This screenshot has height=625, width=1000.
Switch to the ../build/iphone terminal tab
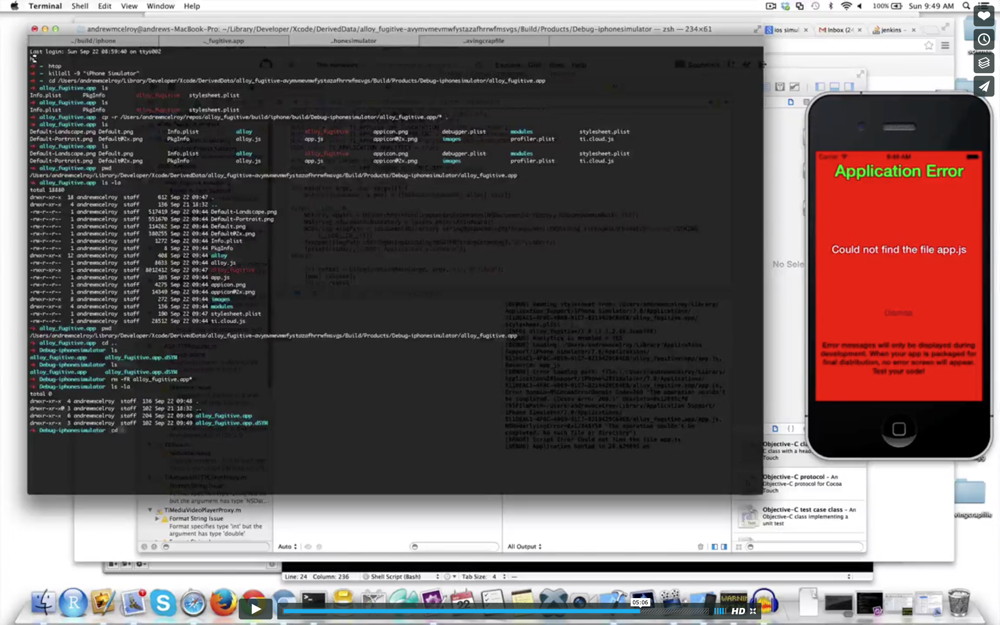coord(93,40)
